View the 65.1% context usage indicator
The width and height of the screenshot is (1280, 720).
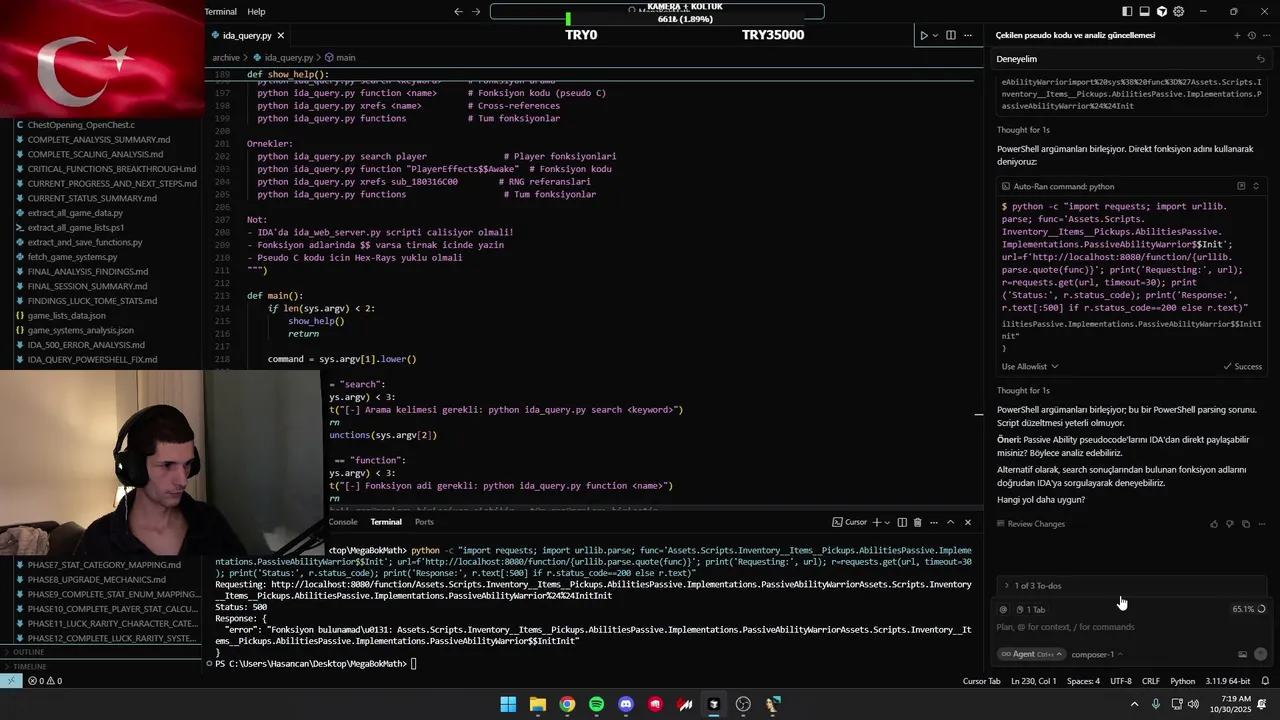[x=1248, y=609]
